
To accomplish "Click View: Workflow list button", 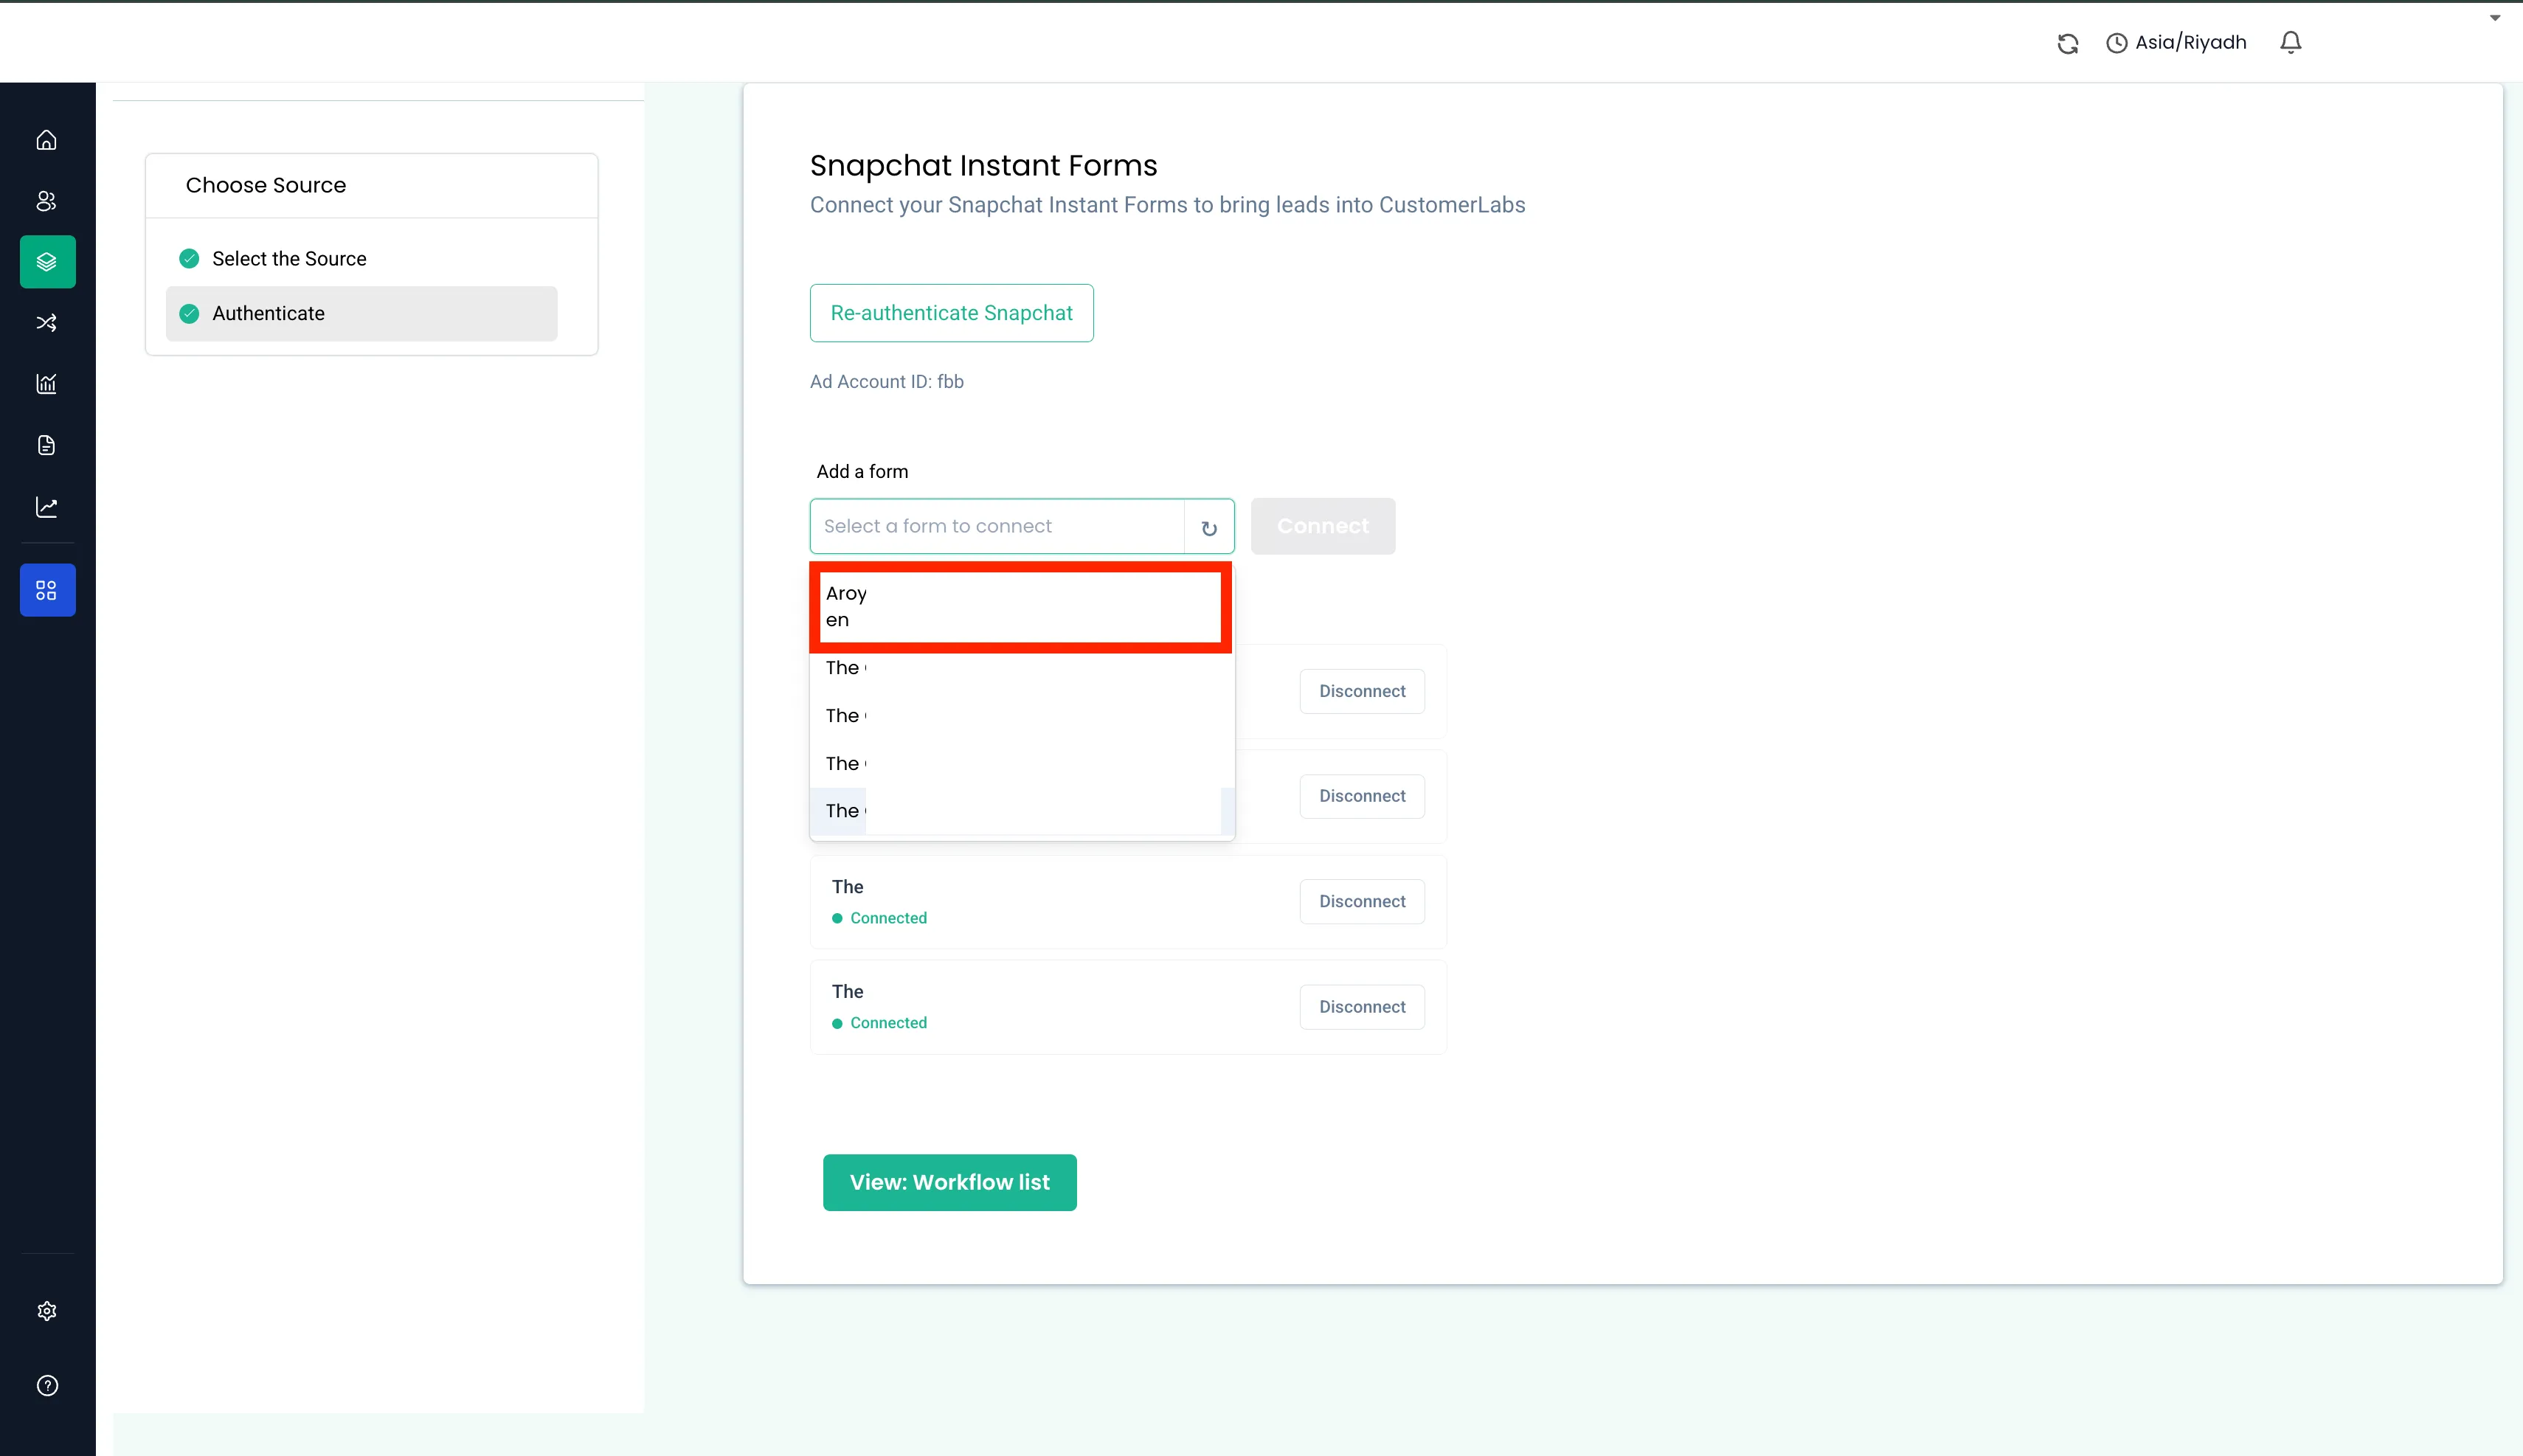I will 949,1183.
